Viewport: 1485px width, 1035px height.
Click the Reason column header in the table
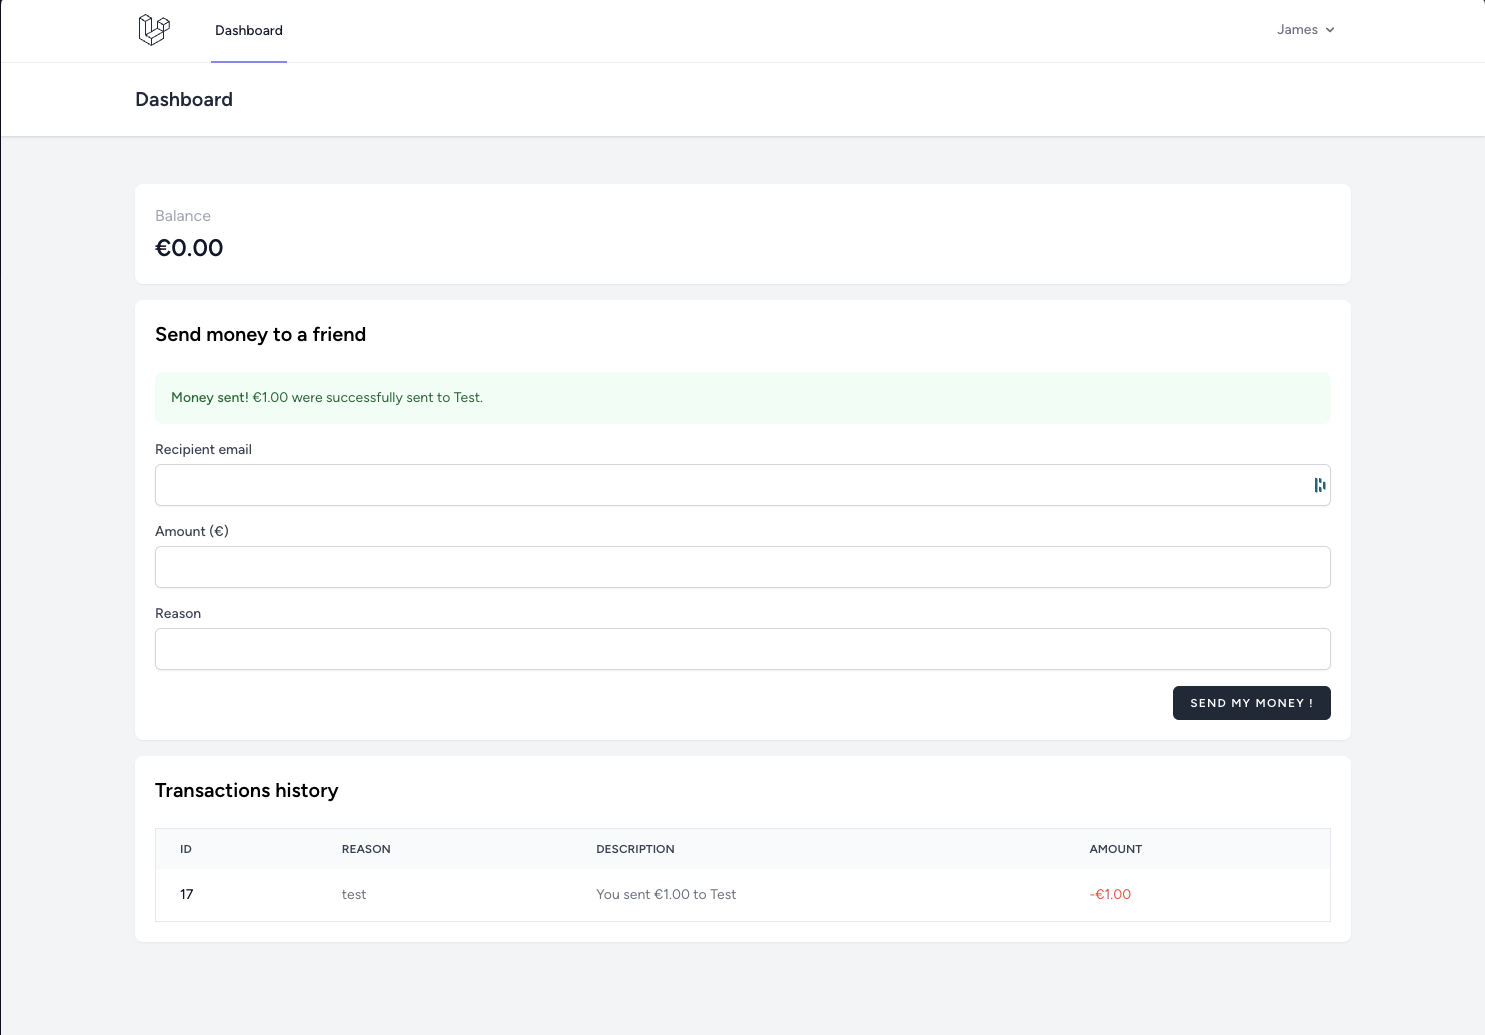point(366,849)
